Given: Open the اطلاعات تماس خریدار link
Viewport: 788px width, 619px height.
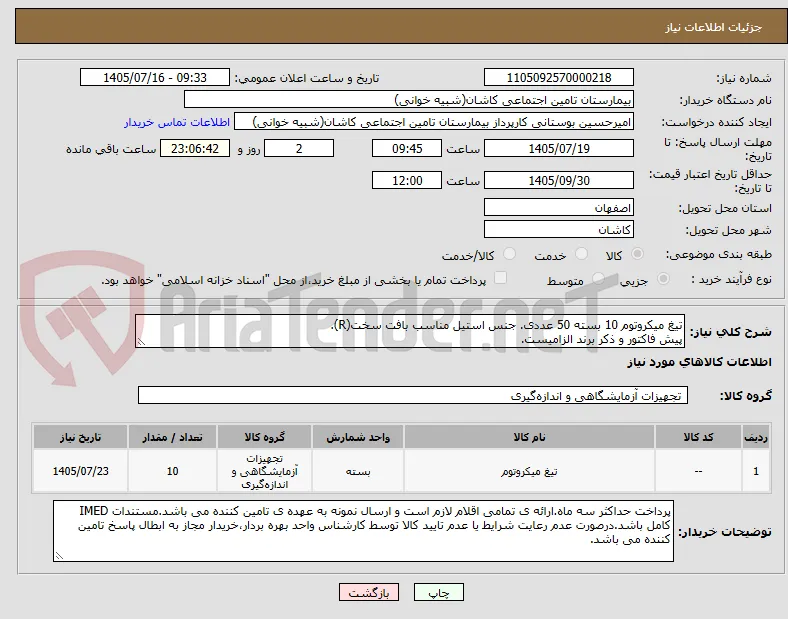Looking at the screenshot, I should 177,123.
